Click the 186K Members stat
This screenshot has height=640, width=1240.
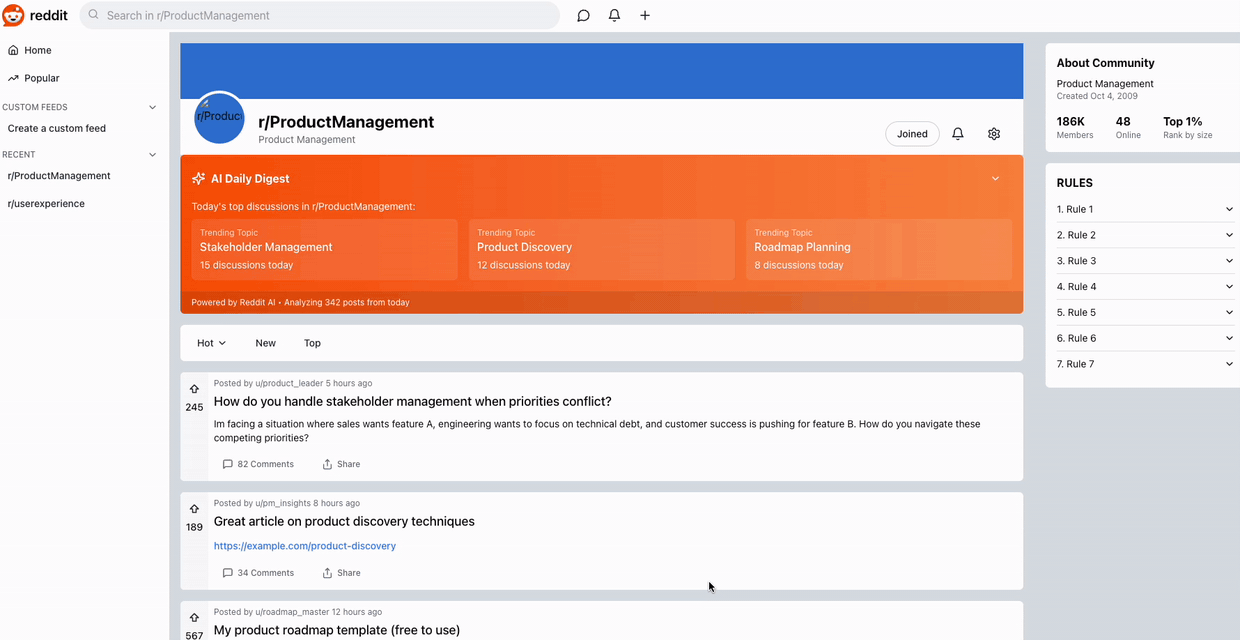1075,127
